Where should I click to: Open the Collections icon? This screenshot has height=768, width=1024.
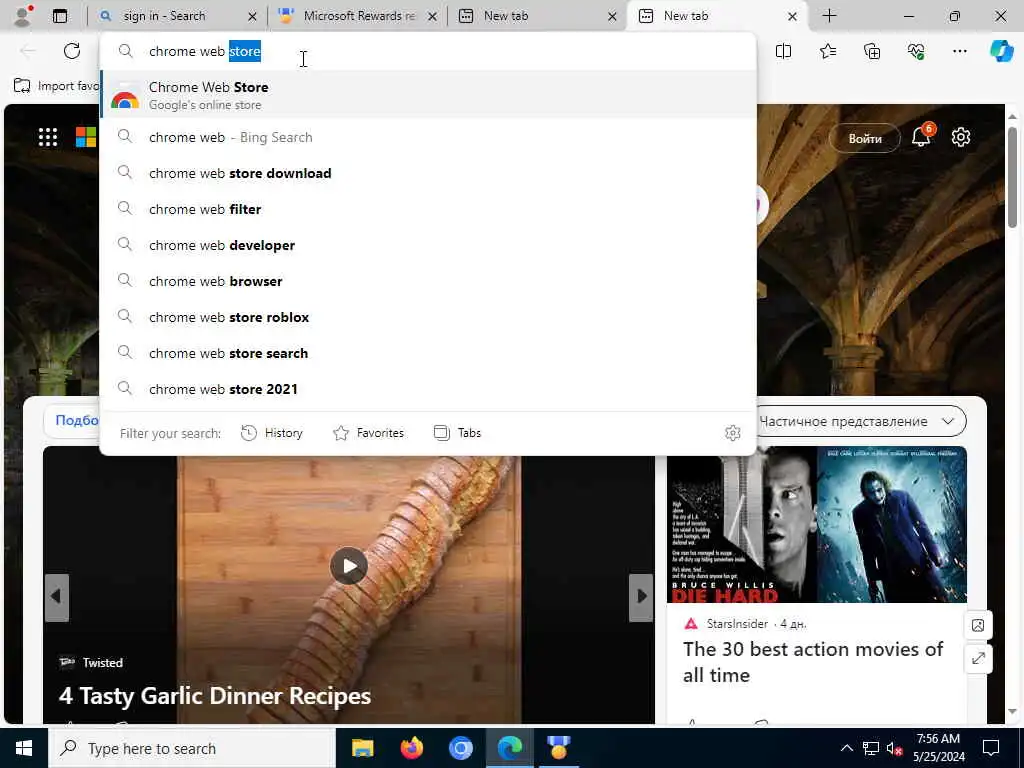[872, 51]
